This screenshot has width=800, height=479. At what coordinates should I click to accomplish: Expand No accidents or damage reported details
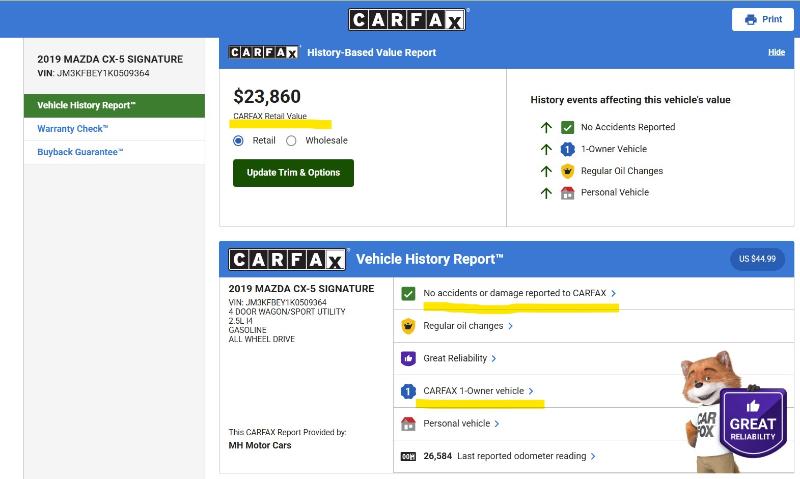(x=519, y=293)
